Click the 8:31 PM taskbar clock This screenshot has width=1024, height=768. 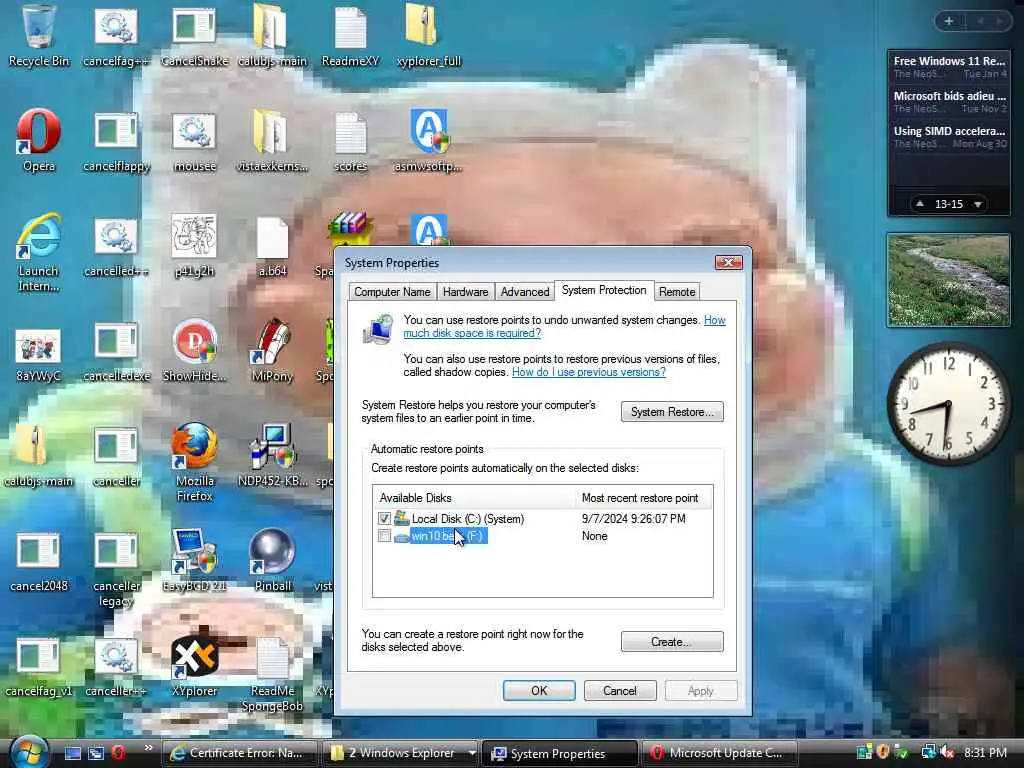pyautogui.click(x=985, y=753)
